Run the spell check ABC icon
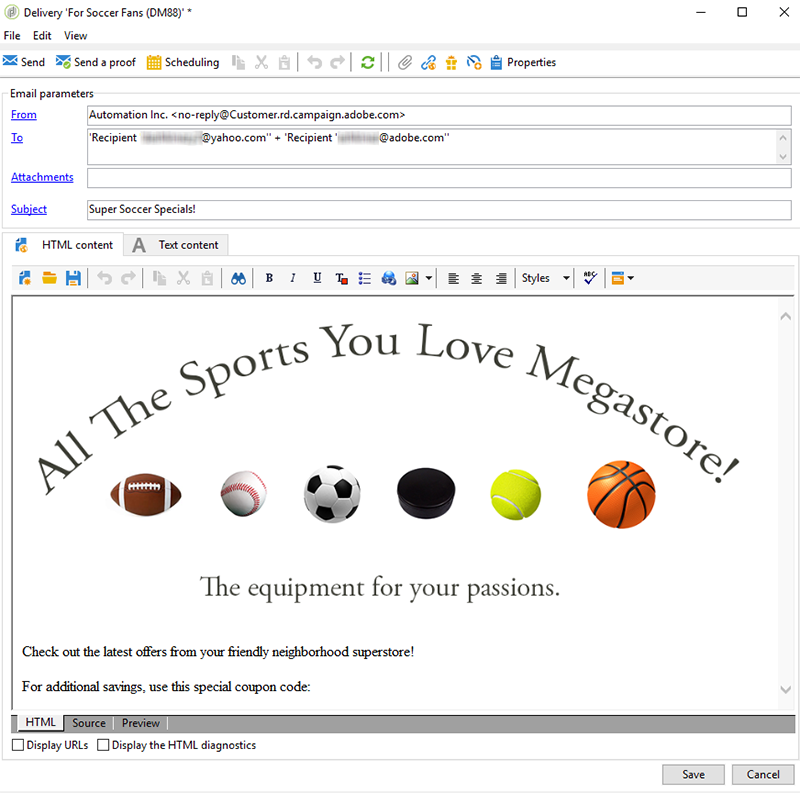The width and height of the screenshot is (800, 793). pos(590,278)
